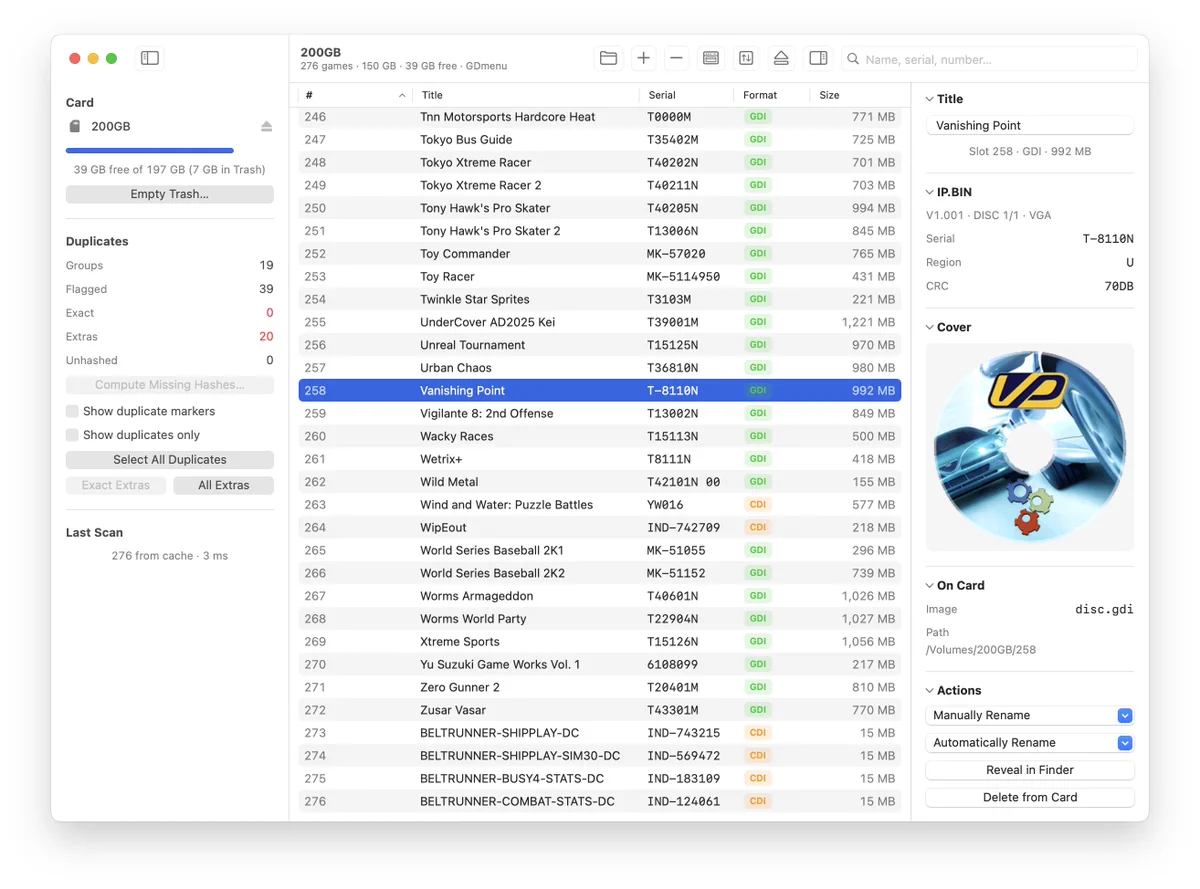Click the GDI badge for Wetrix+
Image resolution: width=1200 pixels, height=889 pixels.
point(758,459)
